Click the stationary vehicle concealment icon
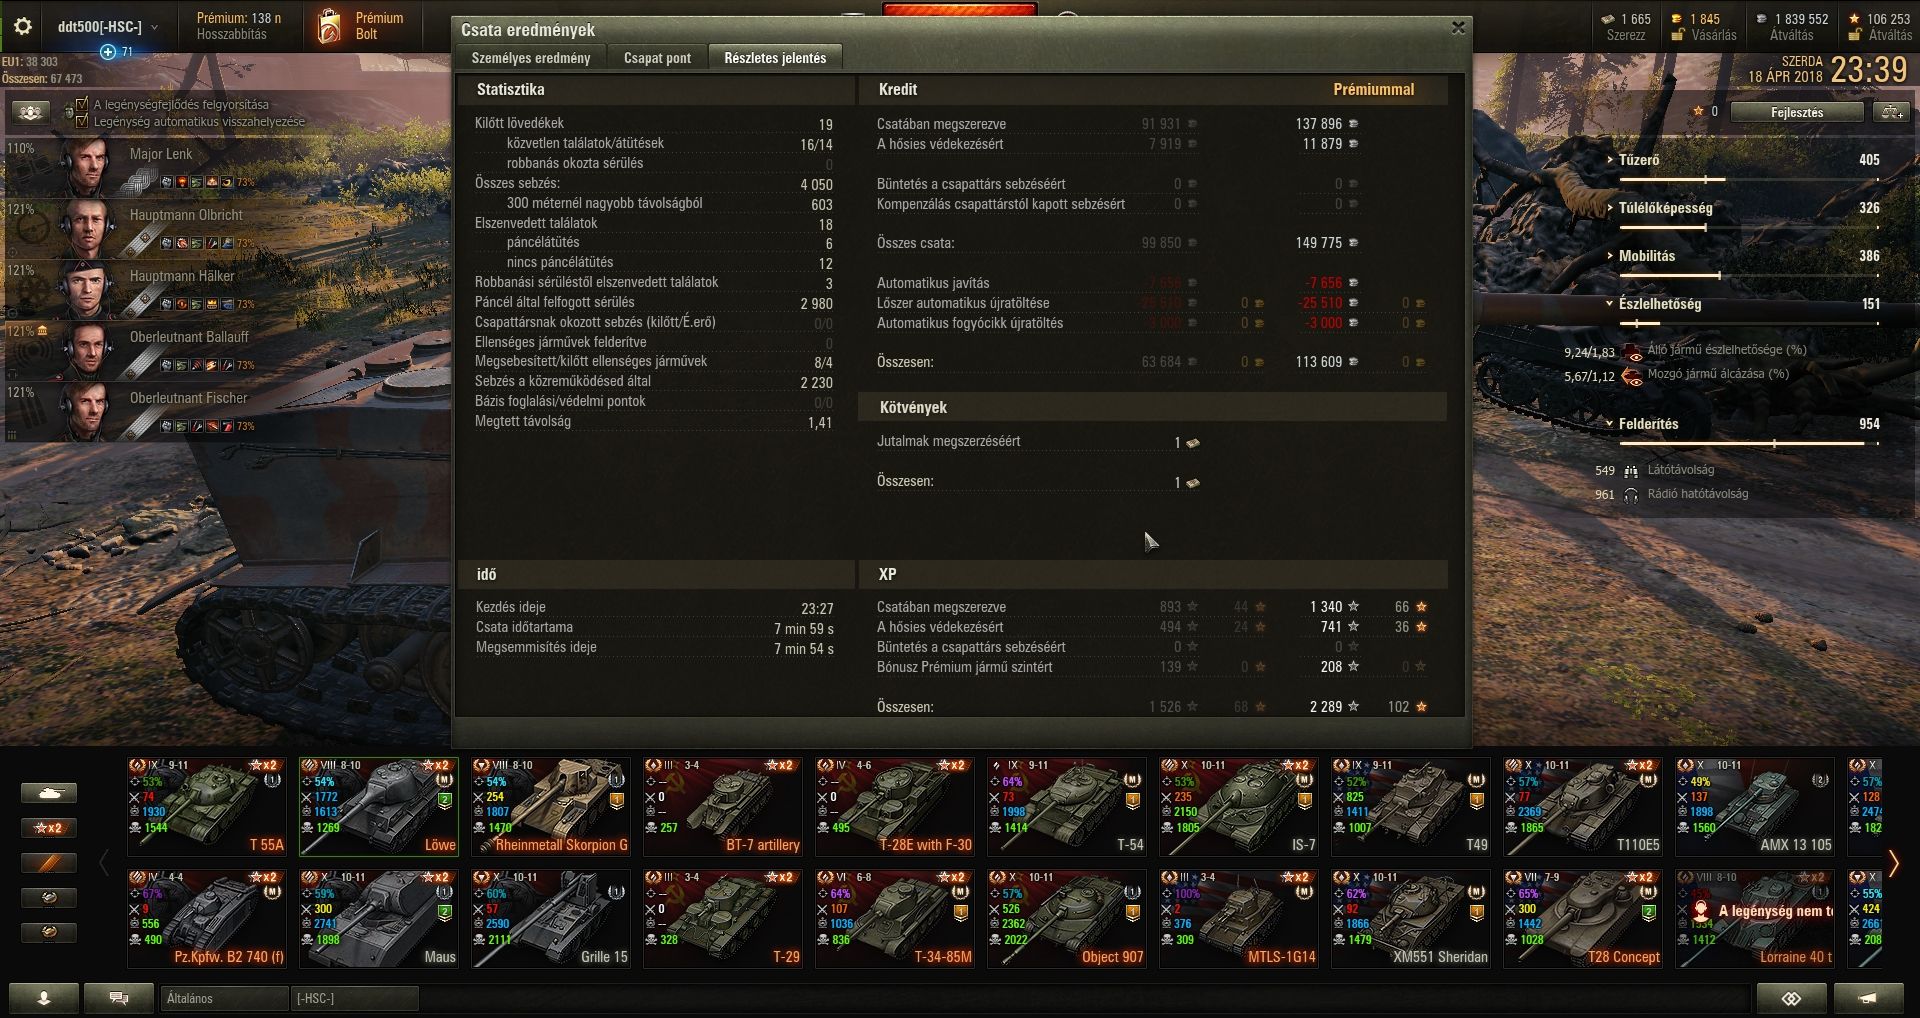 [x=1633, y=352]
